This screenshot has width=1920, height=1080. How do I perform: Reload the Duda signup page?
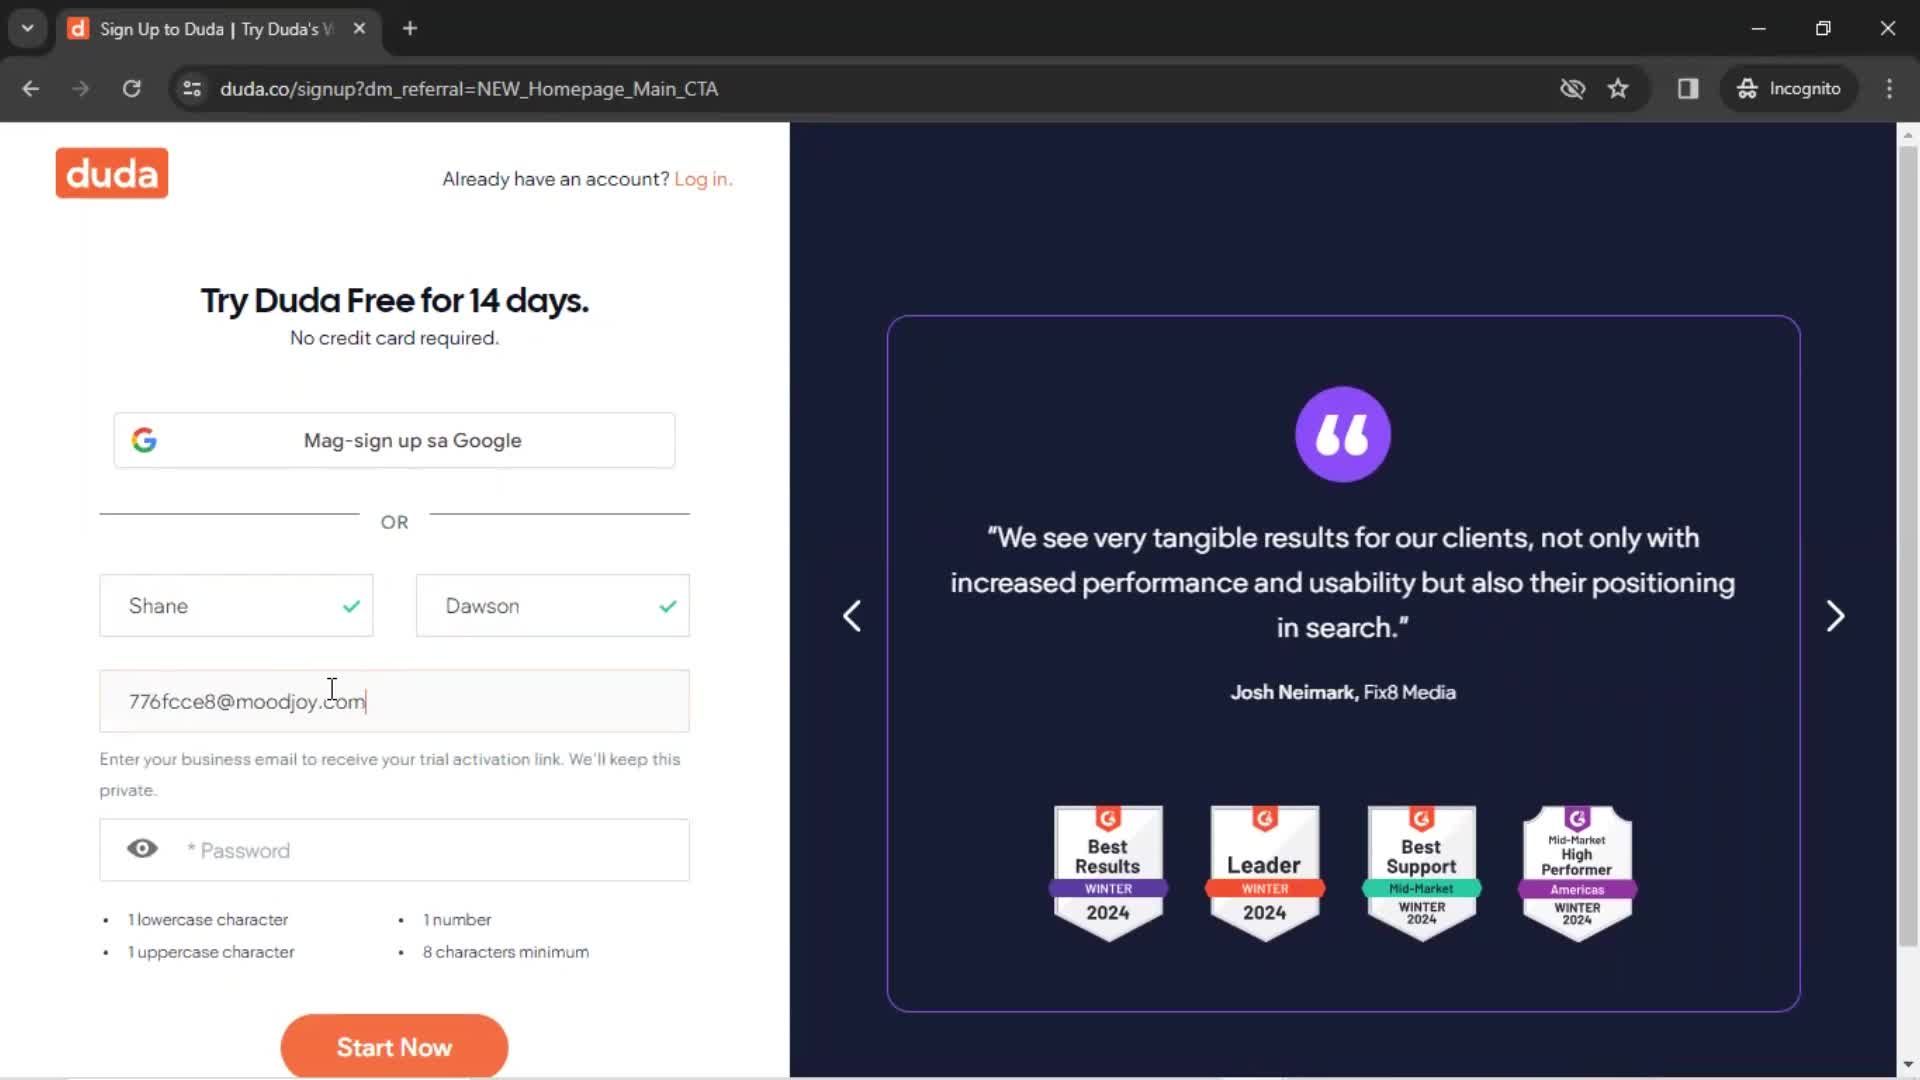point(131,89)
